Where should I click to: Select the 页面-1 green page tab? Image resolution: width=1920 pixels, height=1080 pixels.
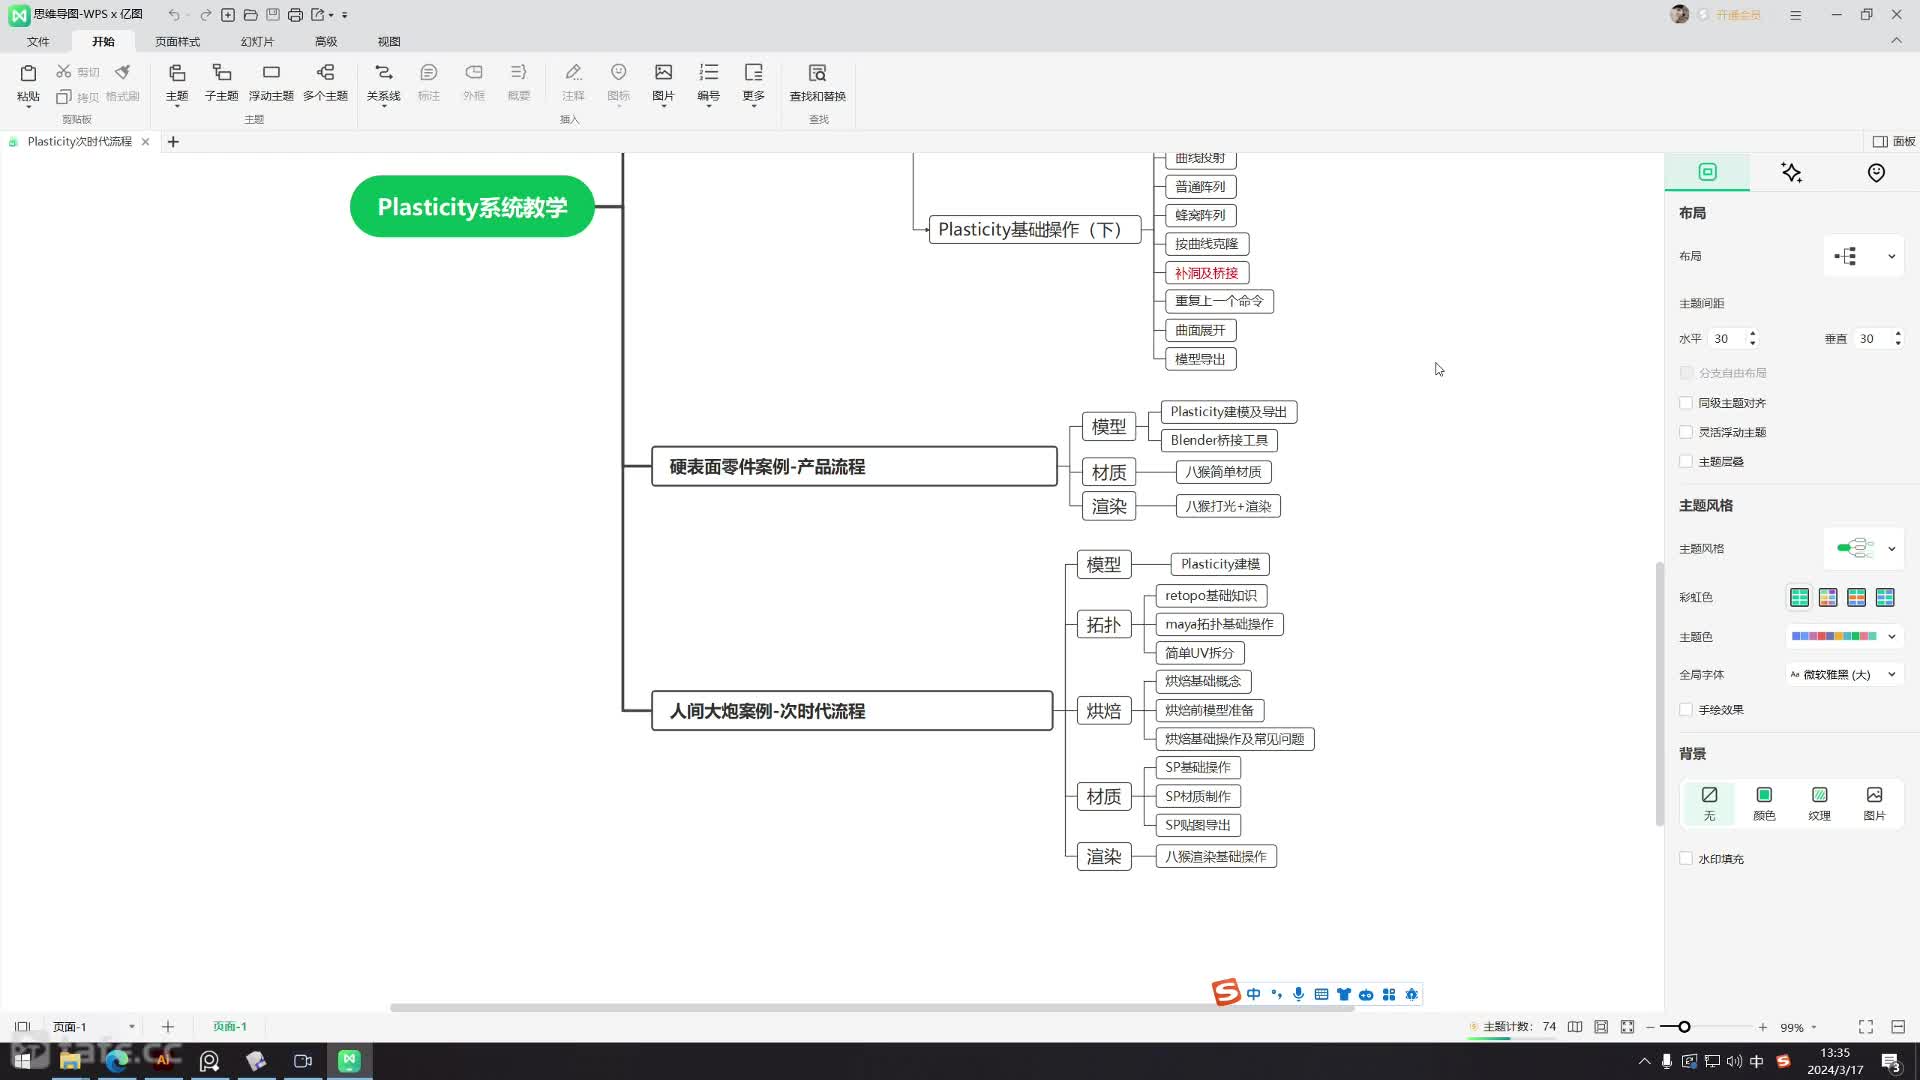point(230,1027)
